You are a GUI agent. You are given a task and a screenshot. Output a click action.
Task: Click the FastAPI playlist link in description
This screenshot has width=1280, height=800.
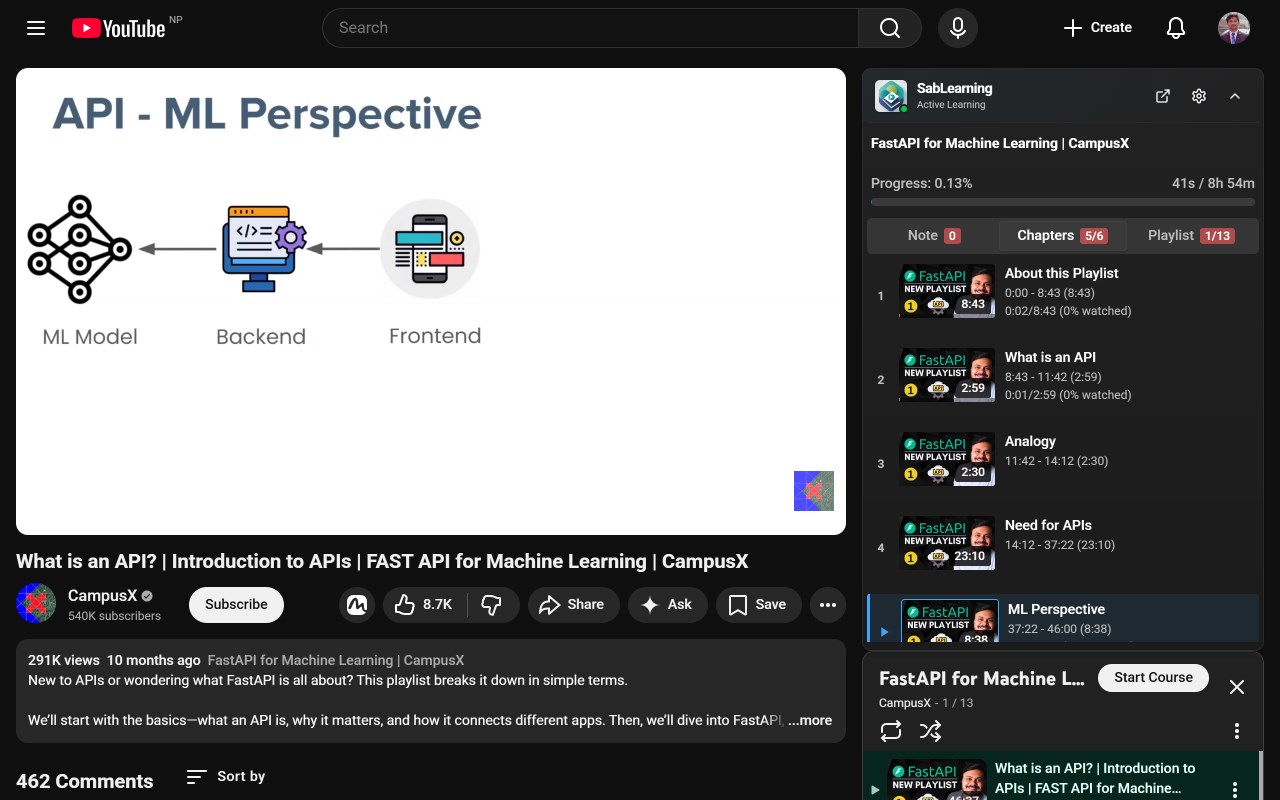click(x=336, y=660)
